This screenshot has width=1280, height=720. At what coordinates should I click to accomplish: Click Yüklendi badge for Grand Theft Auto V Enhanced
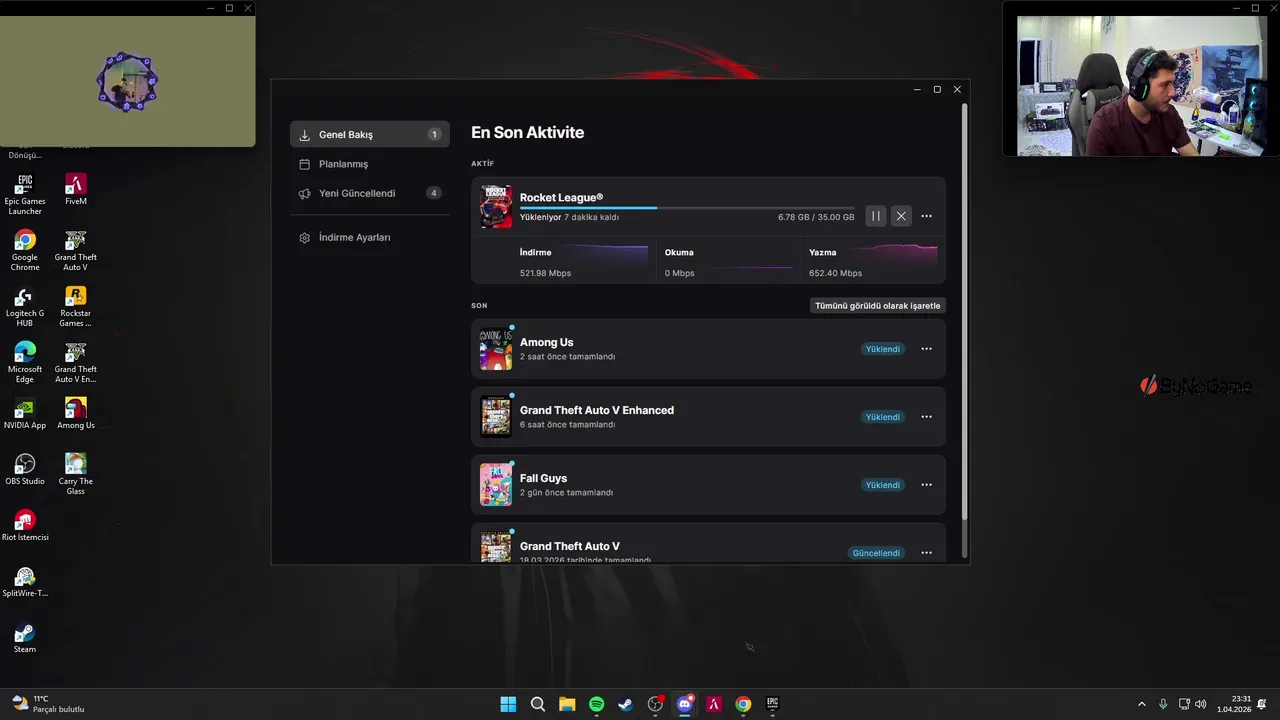coord(883,417)
